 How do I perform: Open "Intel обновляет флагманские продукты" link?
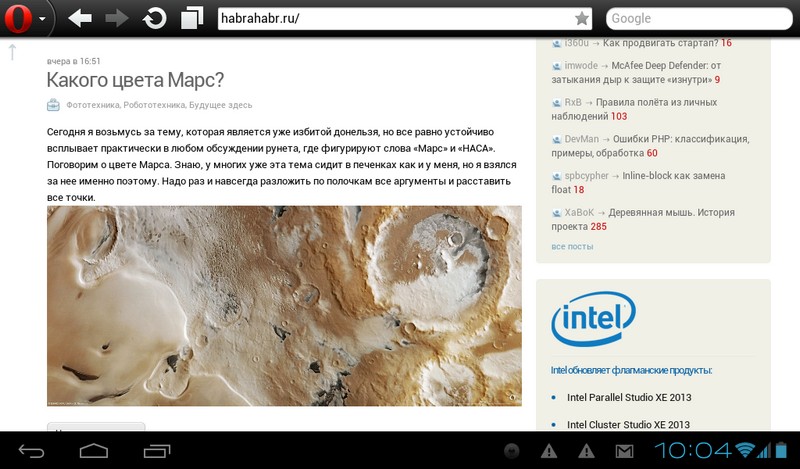pyautogui.click(x=631, y=371)
